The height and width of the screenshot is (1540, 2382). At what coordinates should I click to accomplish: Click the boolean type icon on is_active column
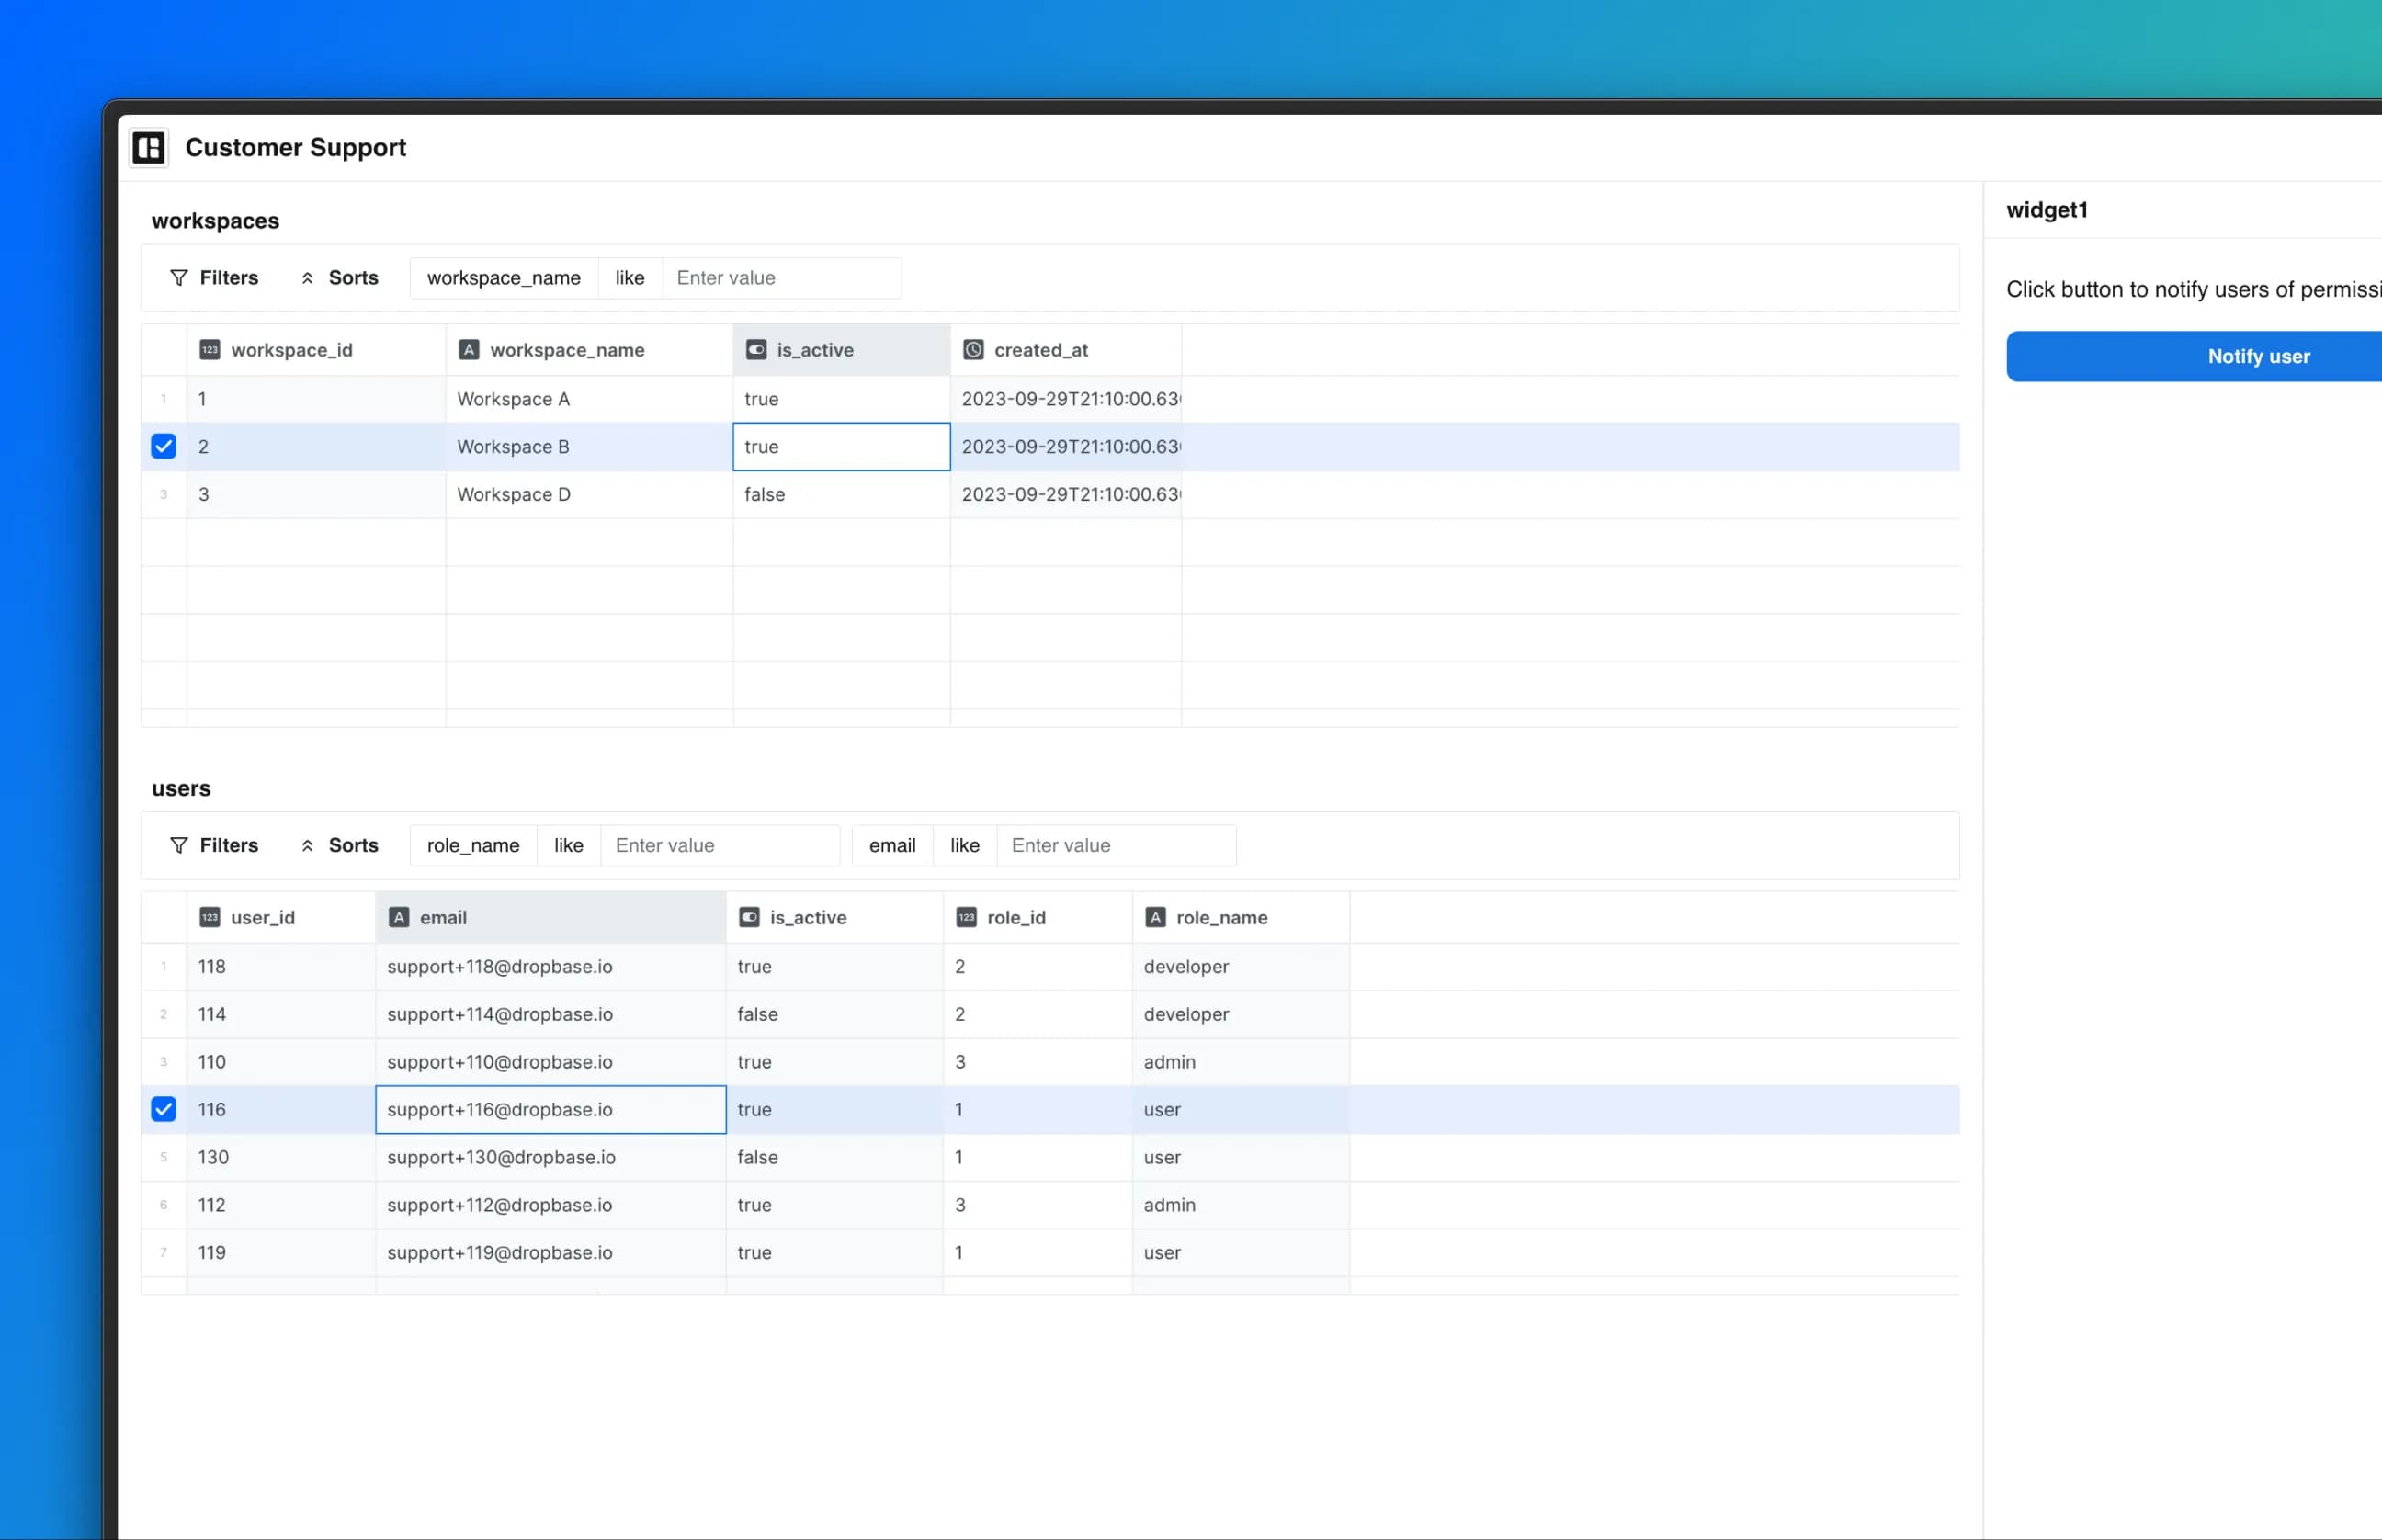tap(755, 349)
